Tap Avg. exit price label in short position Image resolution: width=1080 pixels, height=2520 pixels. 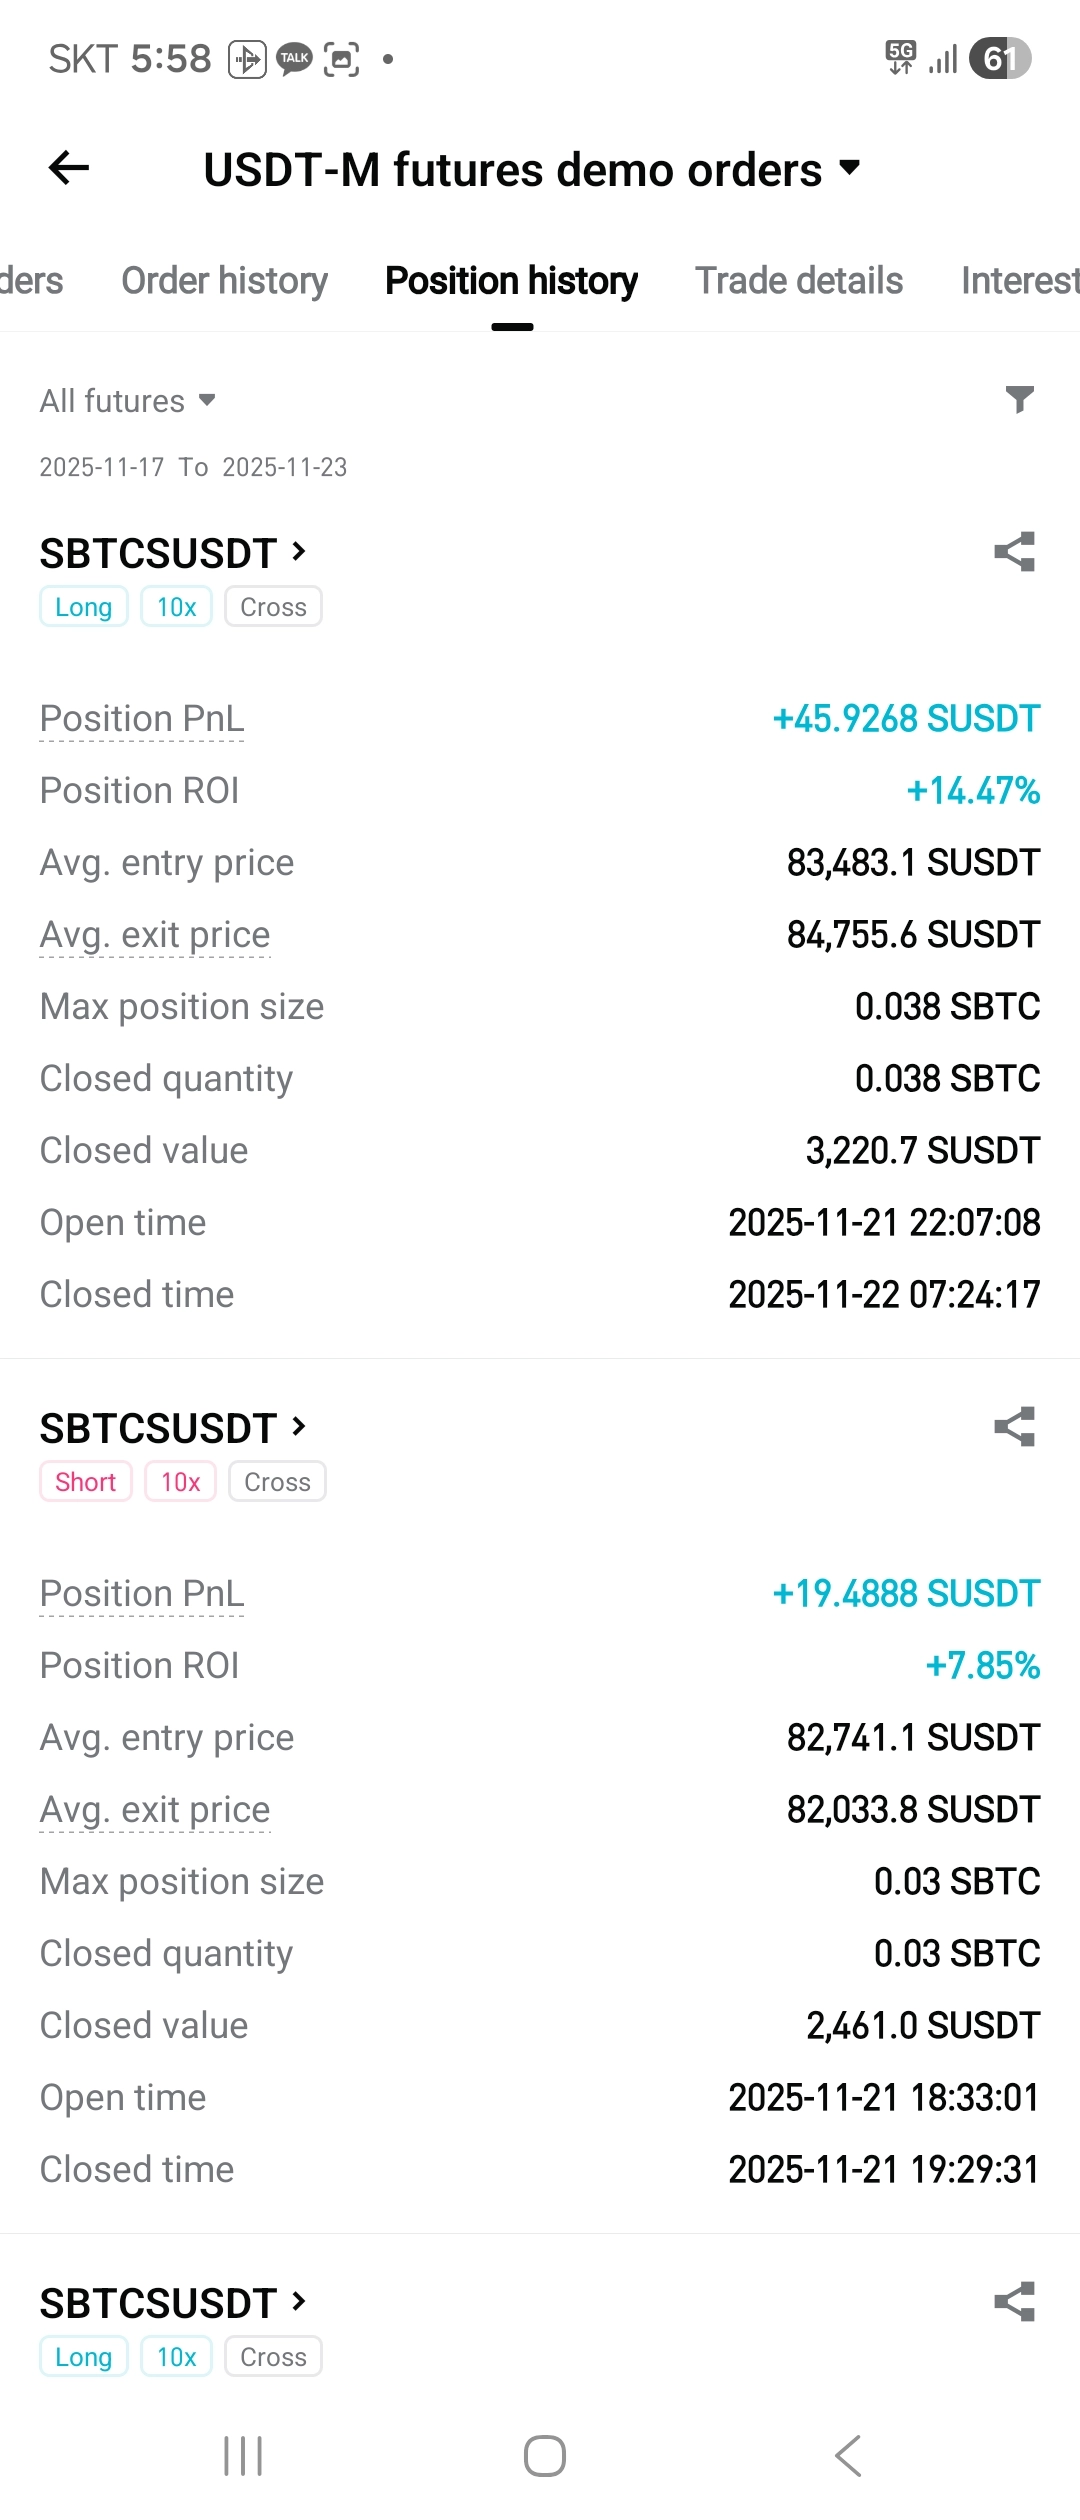point(155,1810)
